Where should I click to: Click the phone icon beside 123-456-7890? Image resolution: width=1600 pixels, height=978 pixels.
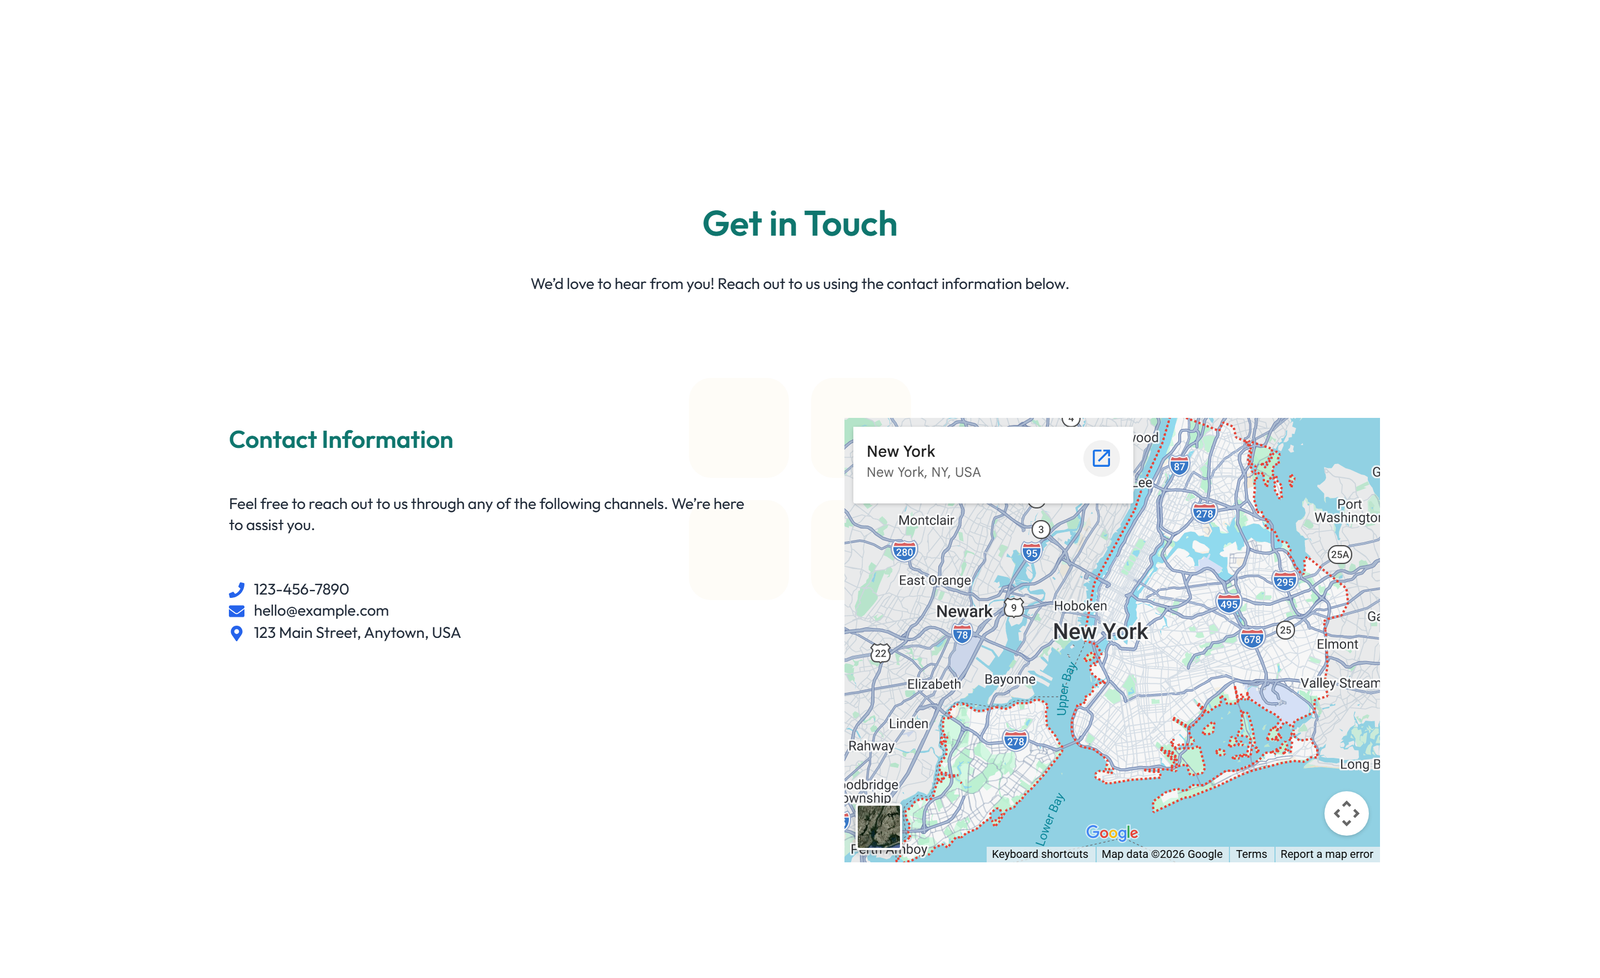pos(237,589)
